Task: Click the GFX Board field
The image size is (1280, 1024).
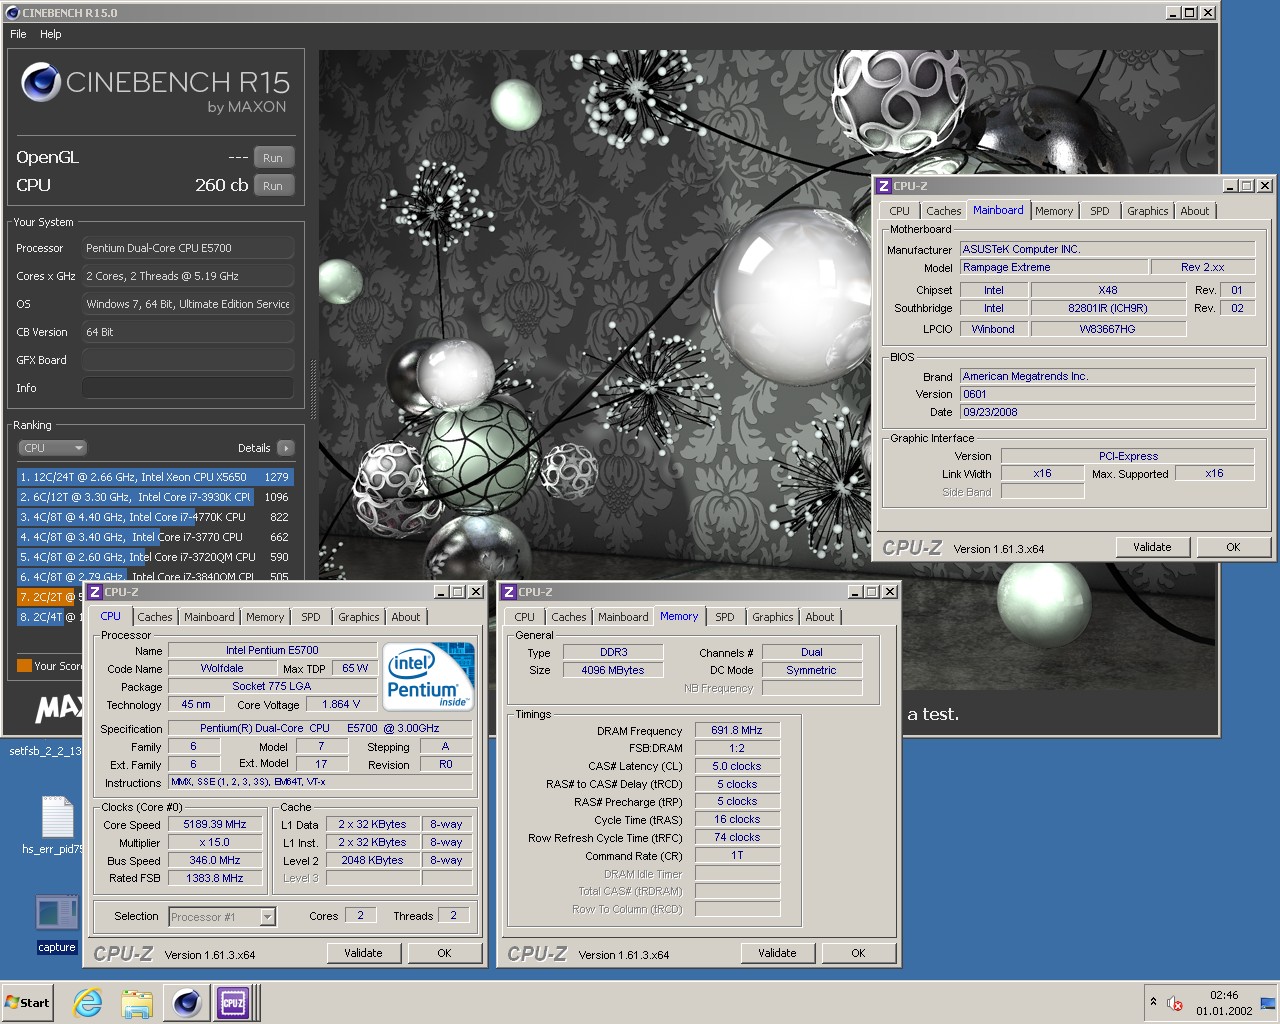Action: click(x=188, y=360)
